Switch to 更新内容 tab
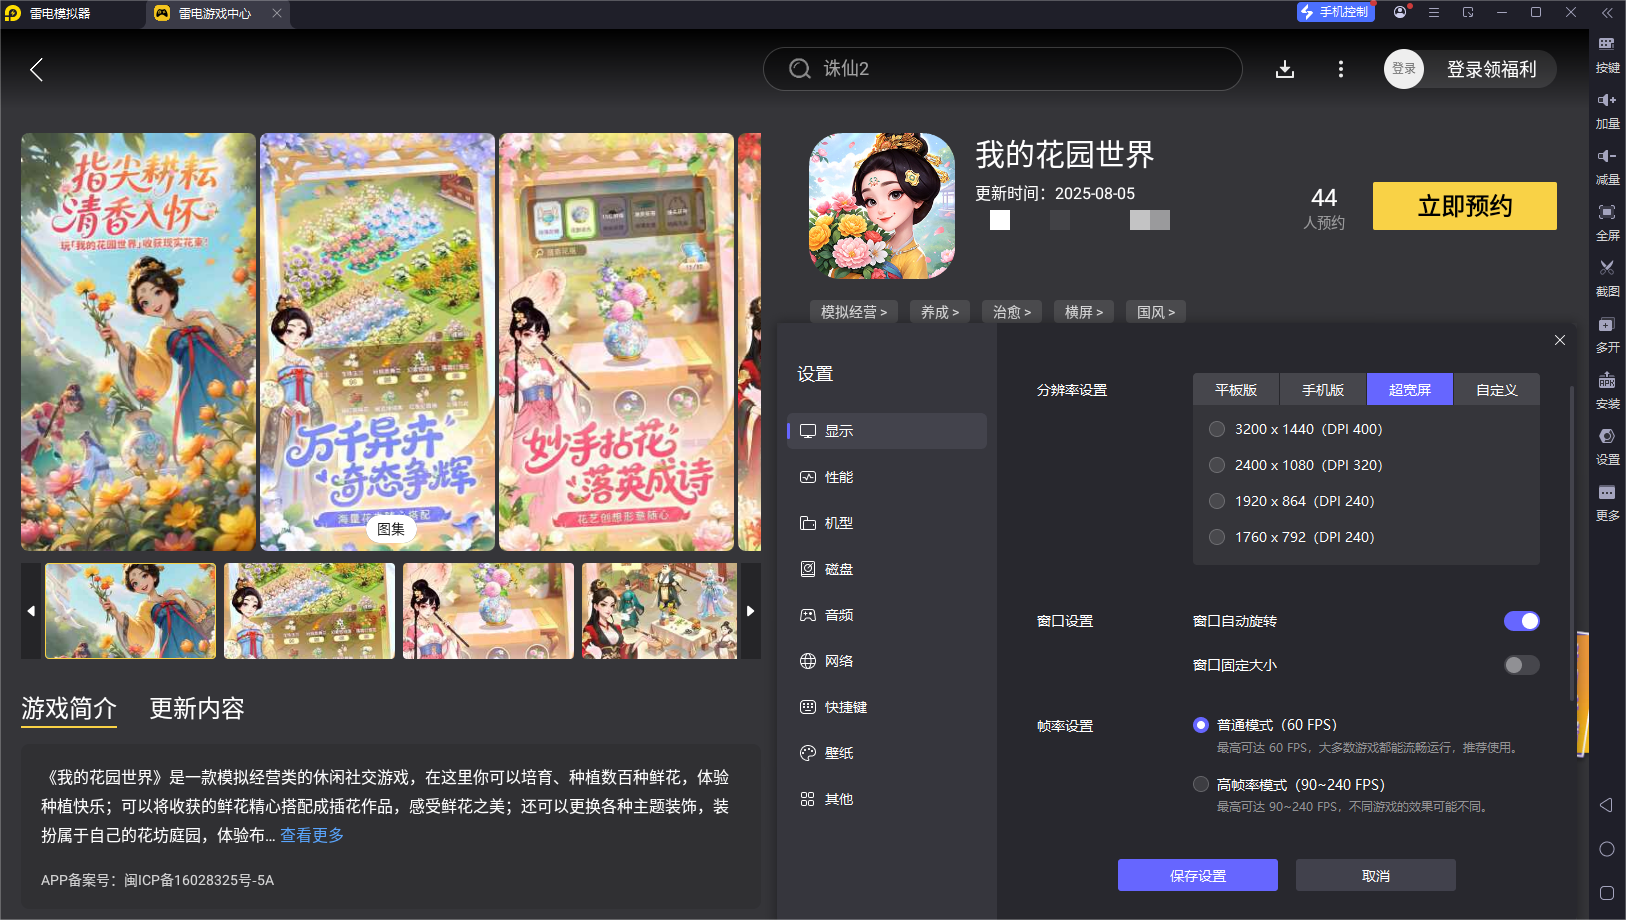Image resolution: width=1626 pixels, height=920 pixels. click(197, 708)
